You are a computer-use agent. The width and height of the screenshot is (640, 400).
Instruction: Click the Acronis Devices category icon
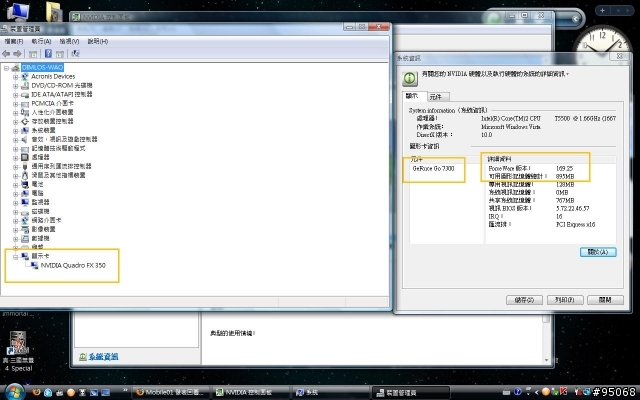click(24, 77)
